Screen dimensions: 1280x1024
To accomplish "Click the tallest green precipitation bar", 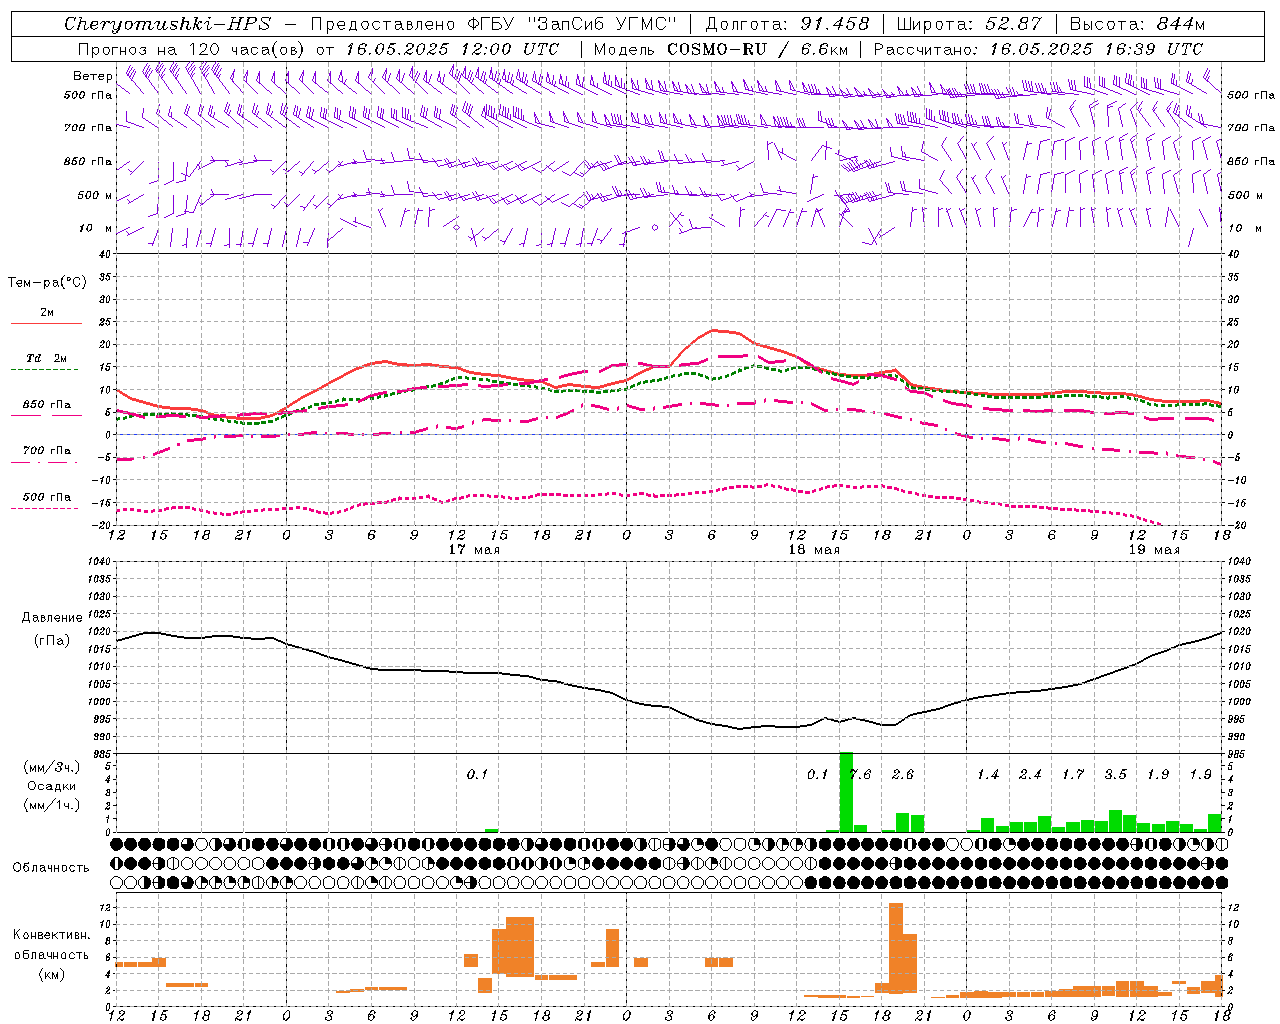I will click(846, 792).
